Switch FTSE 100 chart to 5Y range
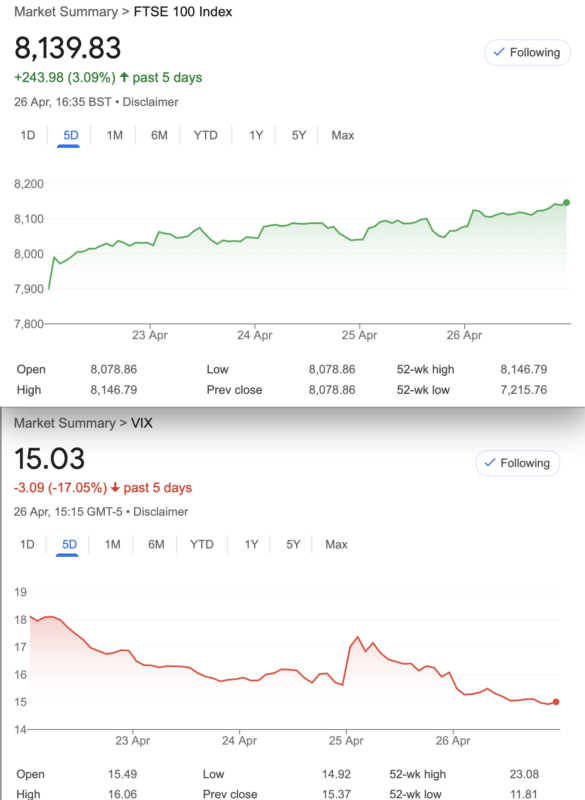This screenshot has width=585, height=800. click(298, 135)
